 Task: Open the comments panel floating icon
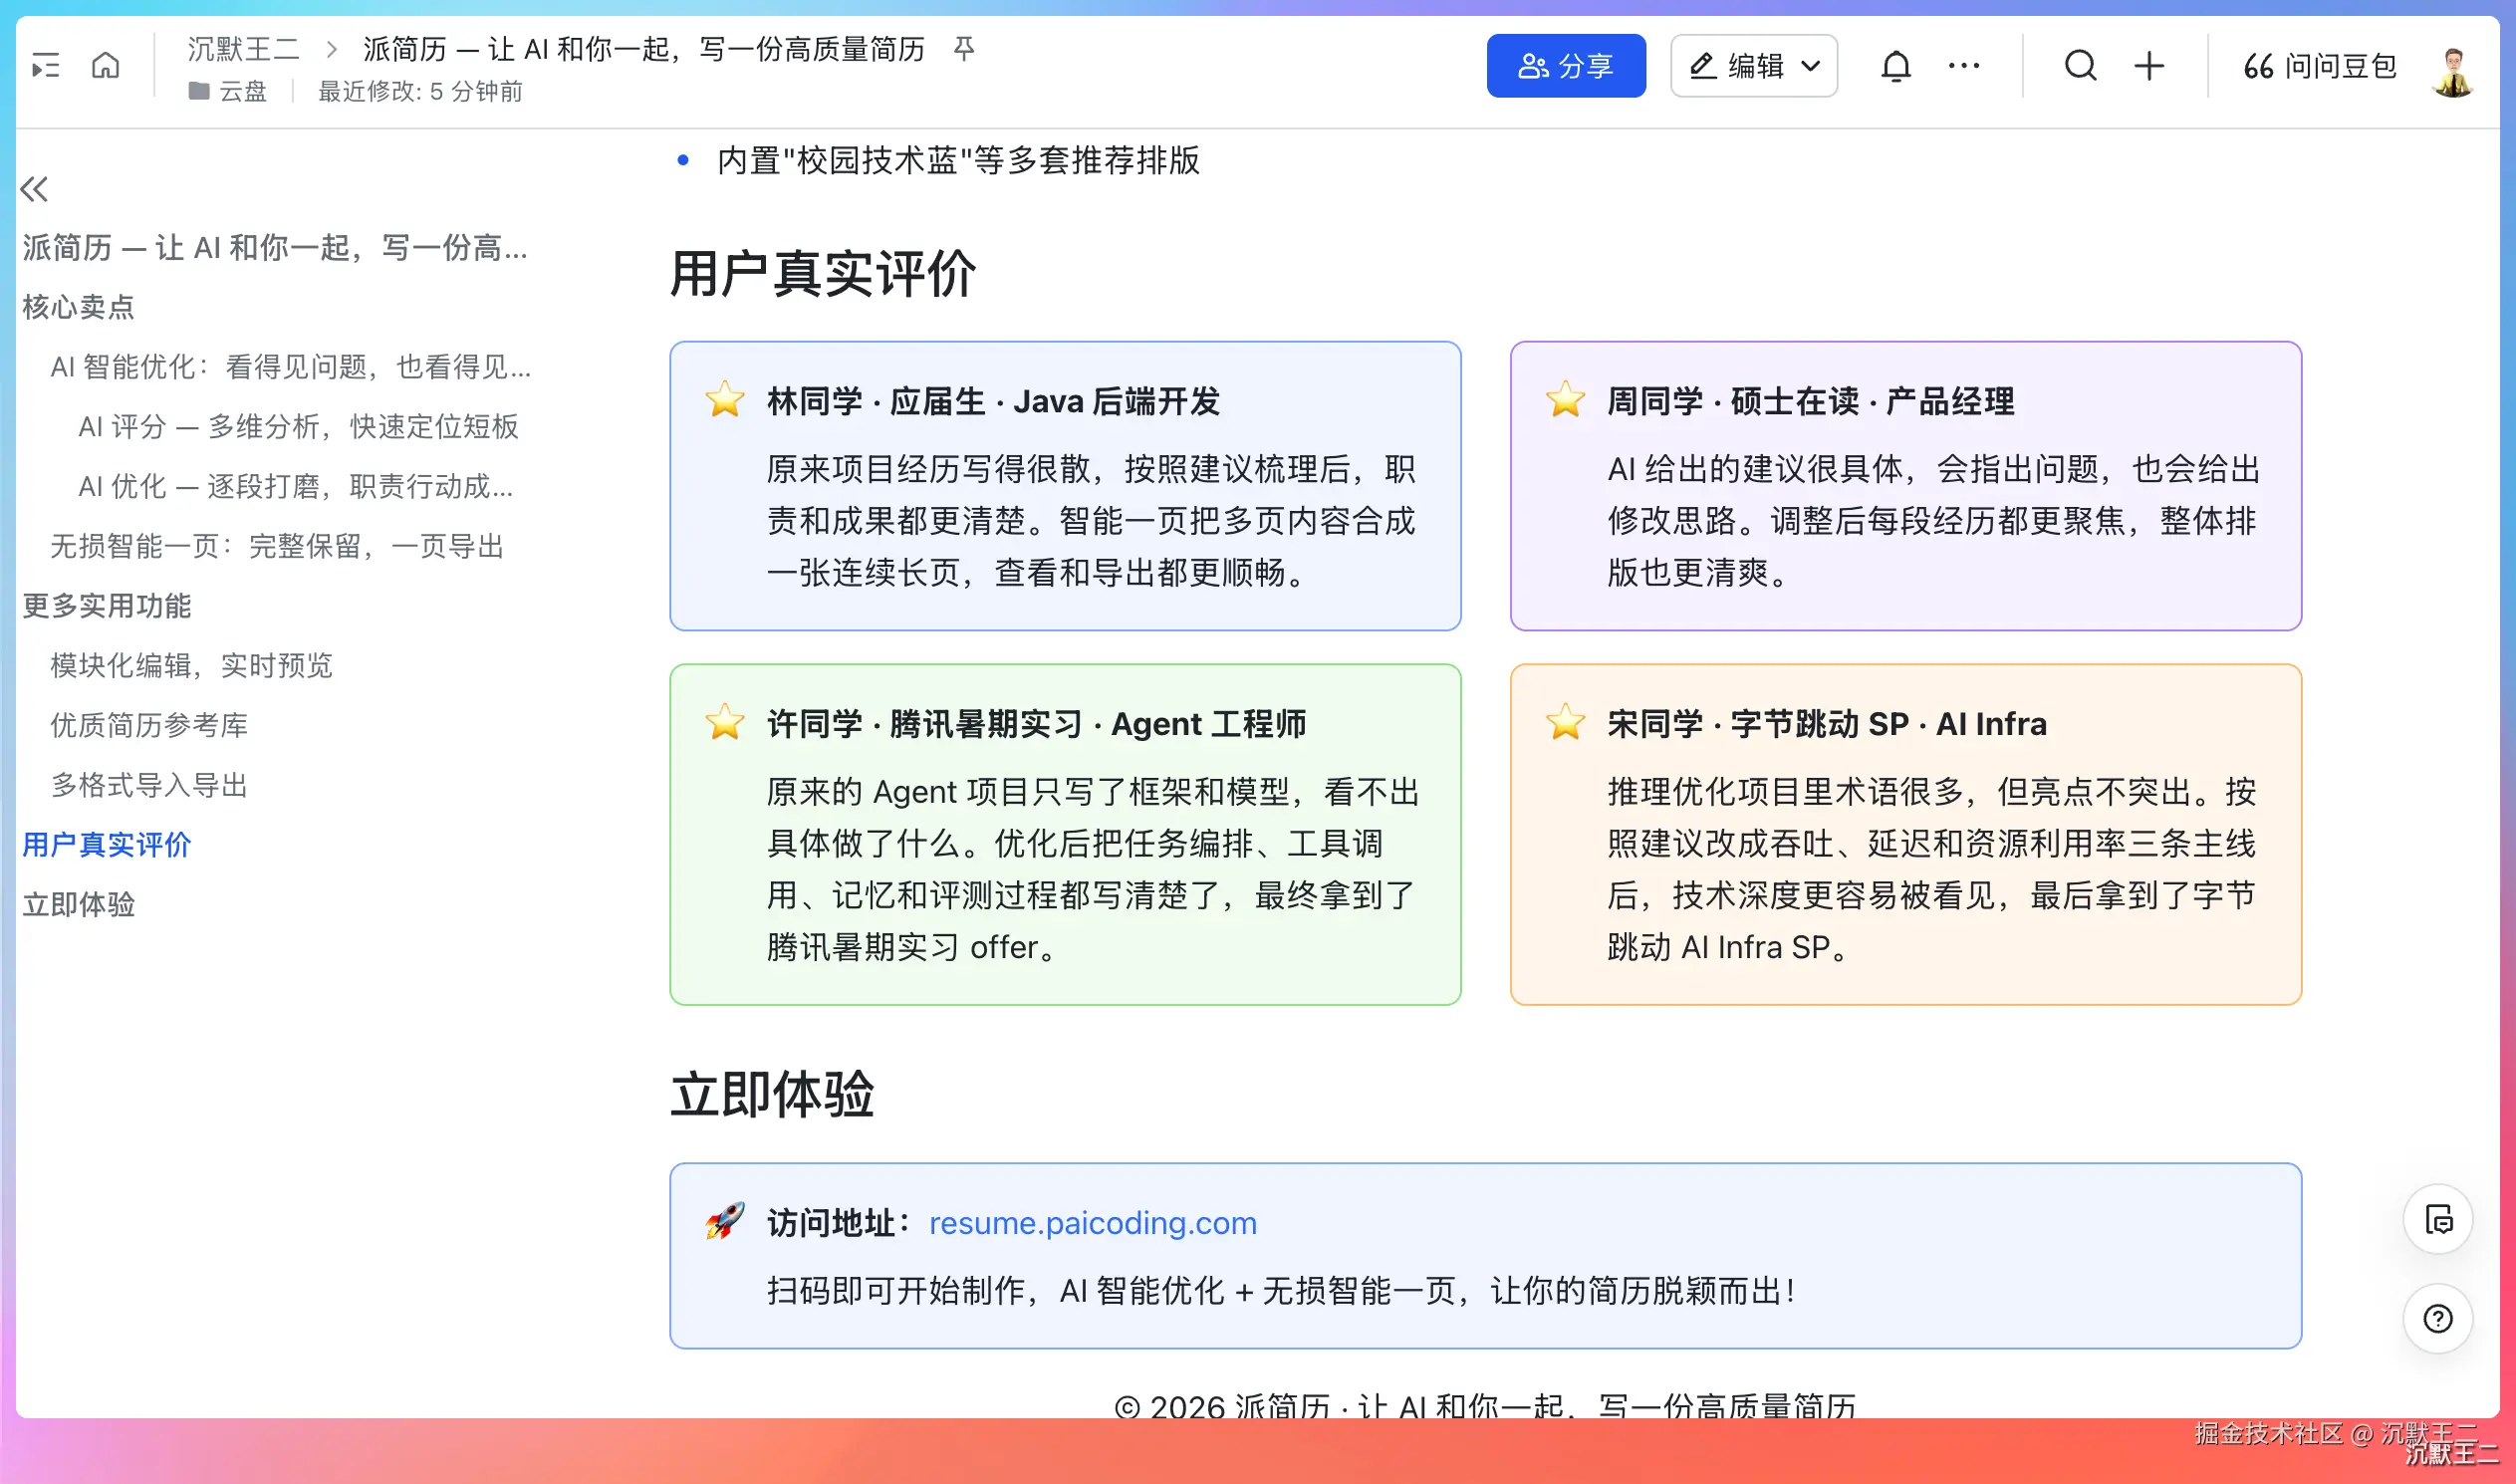coord(2438,1219)
